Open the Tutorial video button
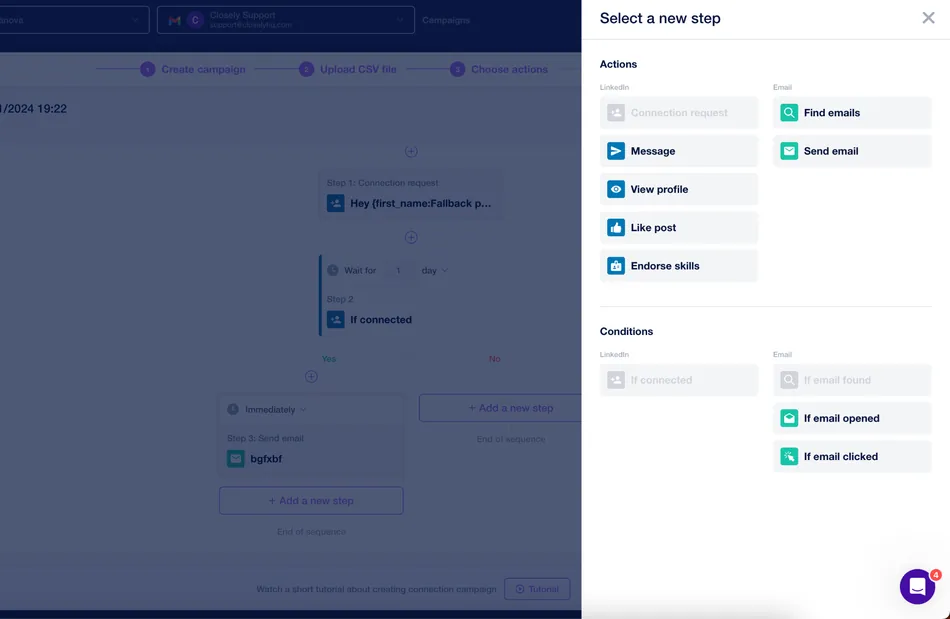This screenshot has width=950, height=619. pos(537,589)
